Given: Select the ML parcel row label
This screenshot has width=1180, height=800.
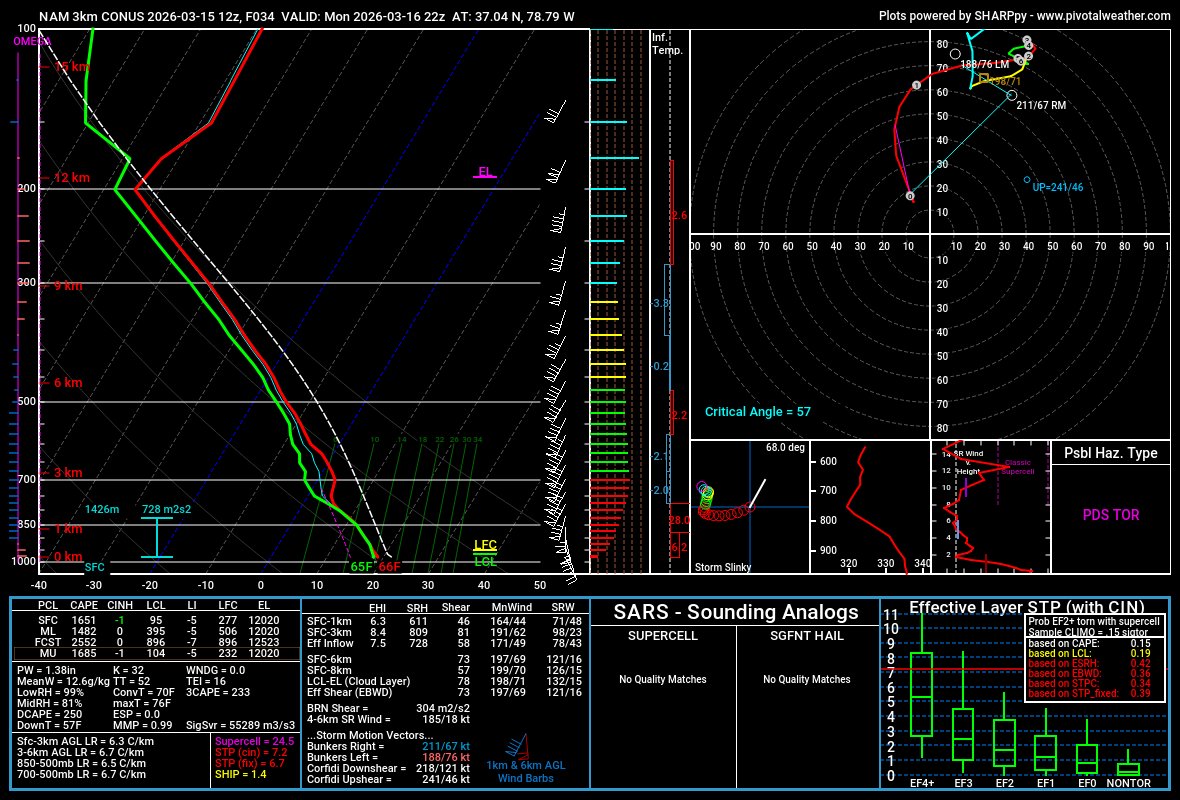Looking at the screenshot, I should click(48, 631).
